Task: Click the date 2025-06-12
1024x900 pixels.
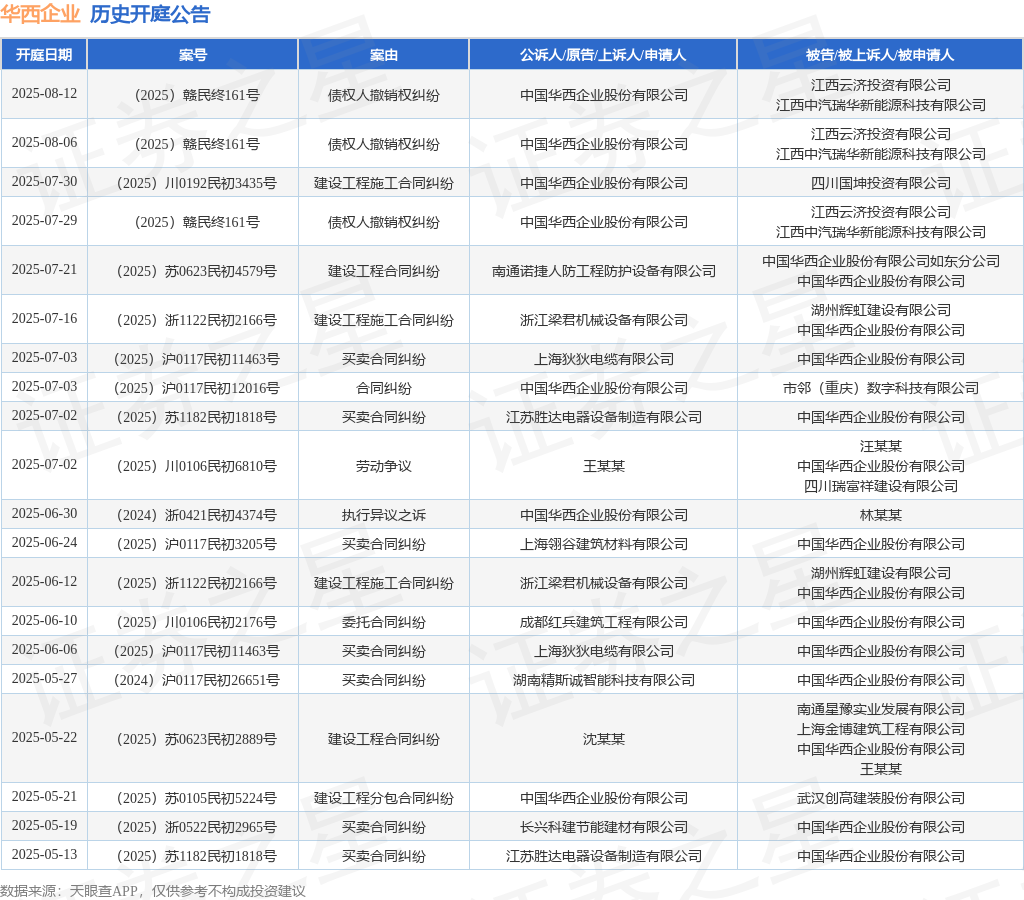Action: pos(44,582)
